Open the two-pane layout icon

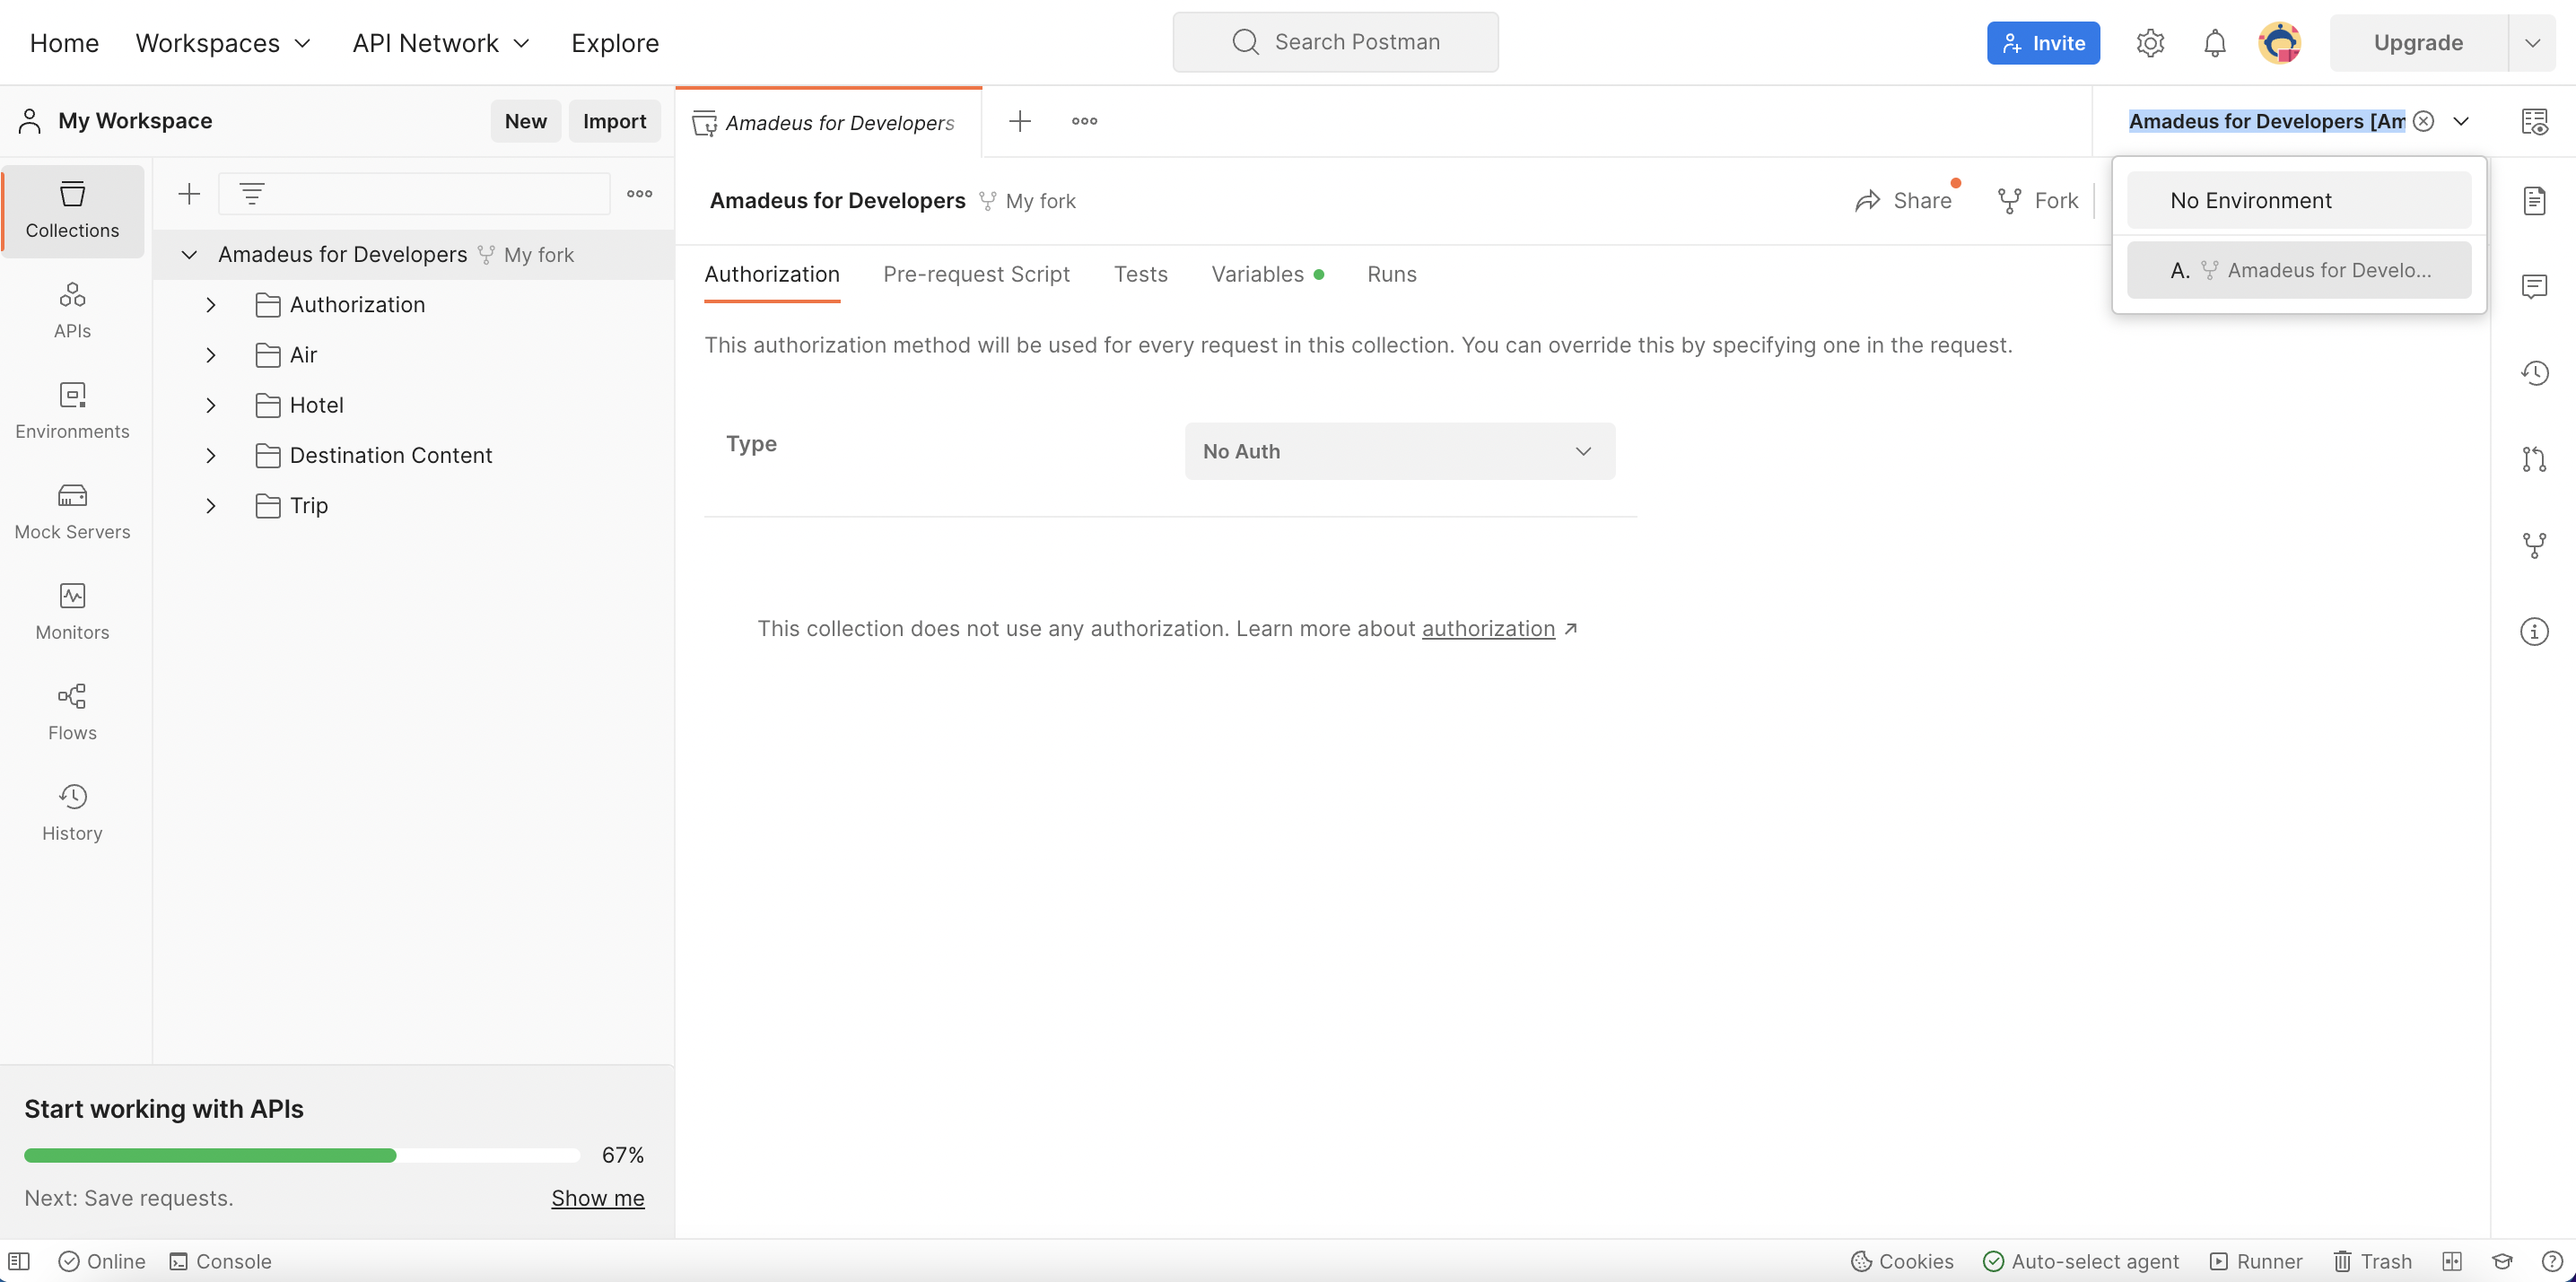pos(2452,1262)
